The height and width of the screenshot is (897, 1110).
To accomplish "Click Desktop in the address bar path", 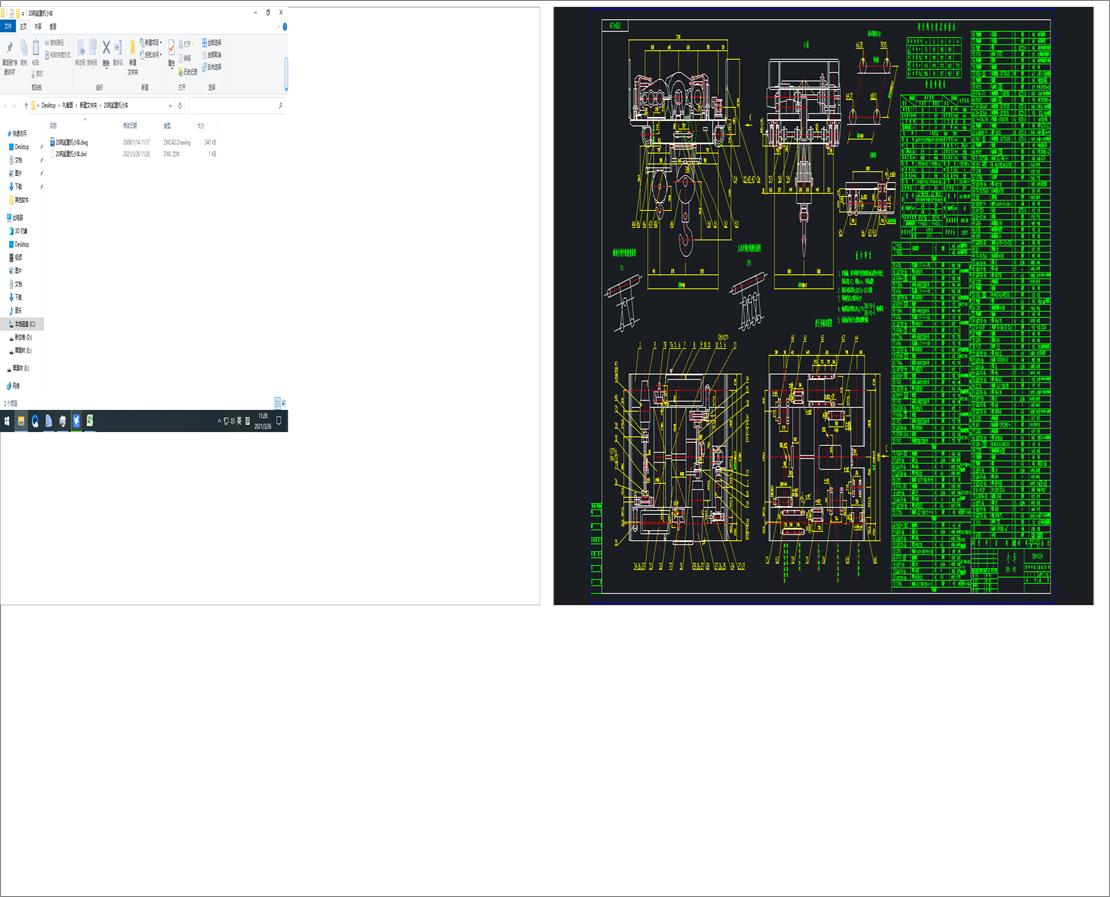I will pos(48,105).
